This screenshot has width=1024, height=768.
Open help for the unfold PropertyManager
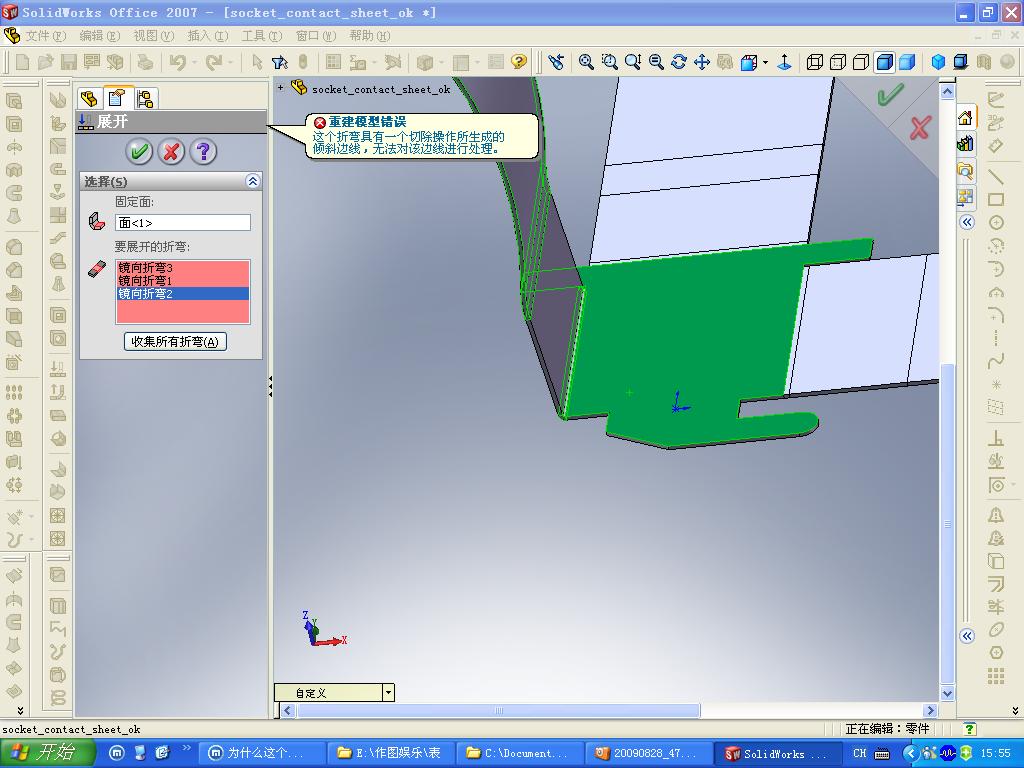(x=203, y=152)
